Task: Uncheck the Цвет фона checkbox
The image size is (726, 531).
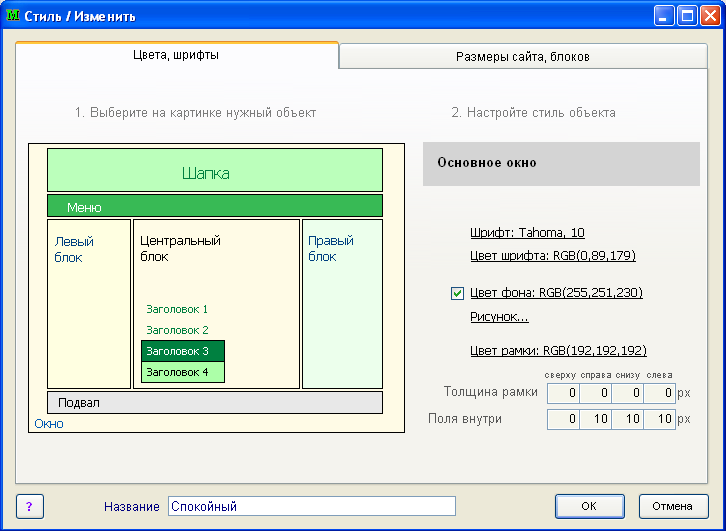Action: (457, 293)
